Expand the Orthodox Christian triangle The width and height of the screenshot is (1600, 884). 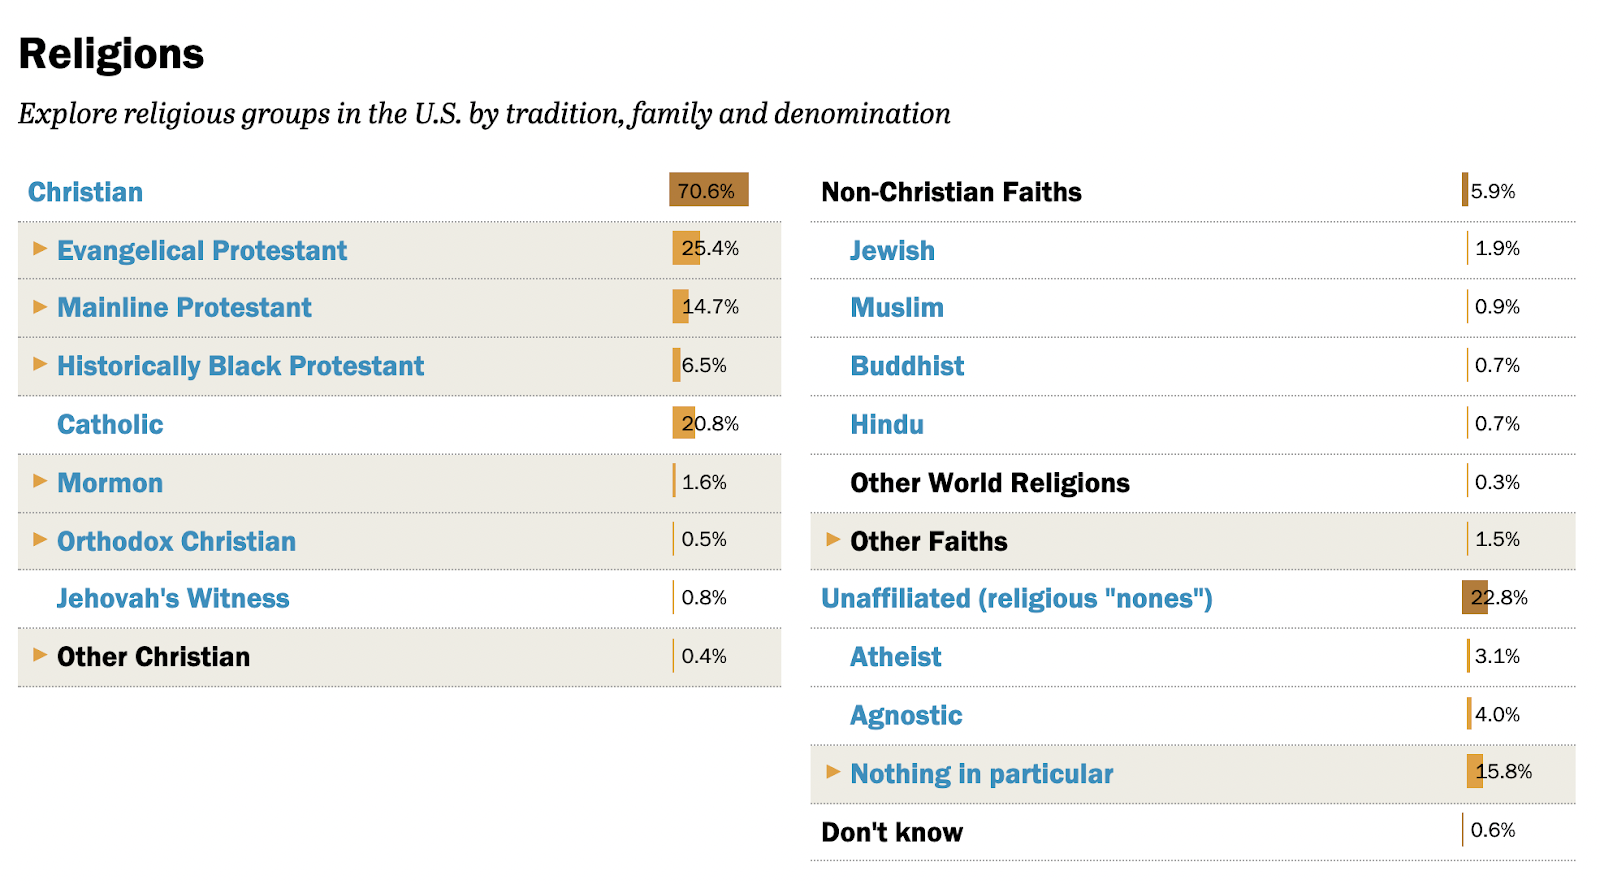point(40,539)
